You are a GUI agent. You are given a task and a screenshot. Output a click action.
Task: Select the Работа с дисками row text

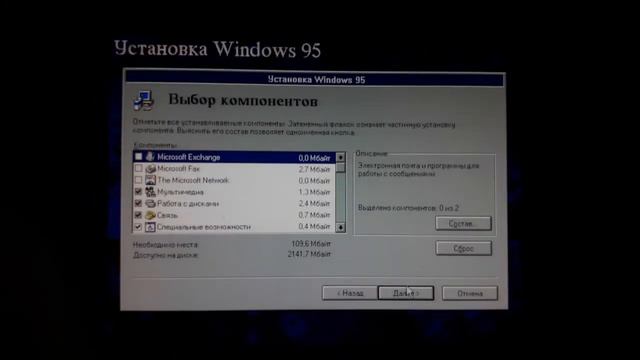coord(188,203)
